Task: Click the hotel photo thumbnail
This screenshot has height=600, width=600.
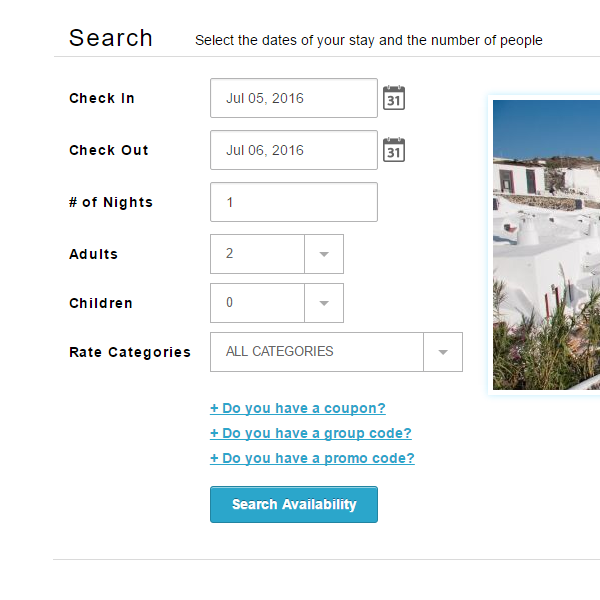Action: point(546,245)
